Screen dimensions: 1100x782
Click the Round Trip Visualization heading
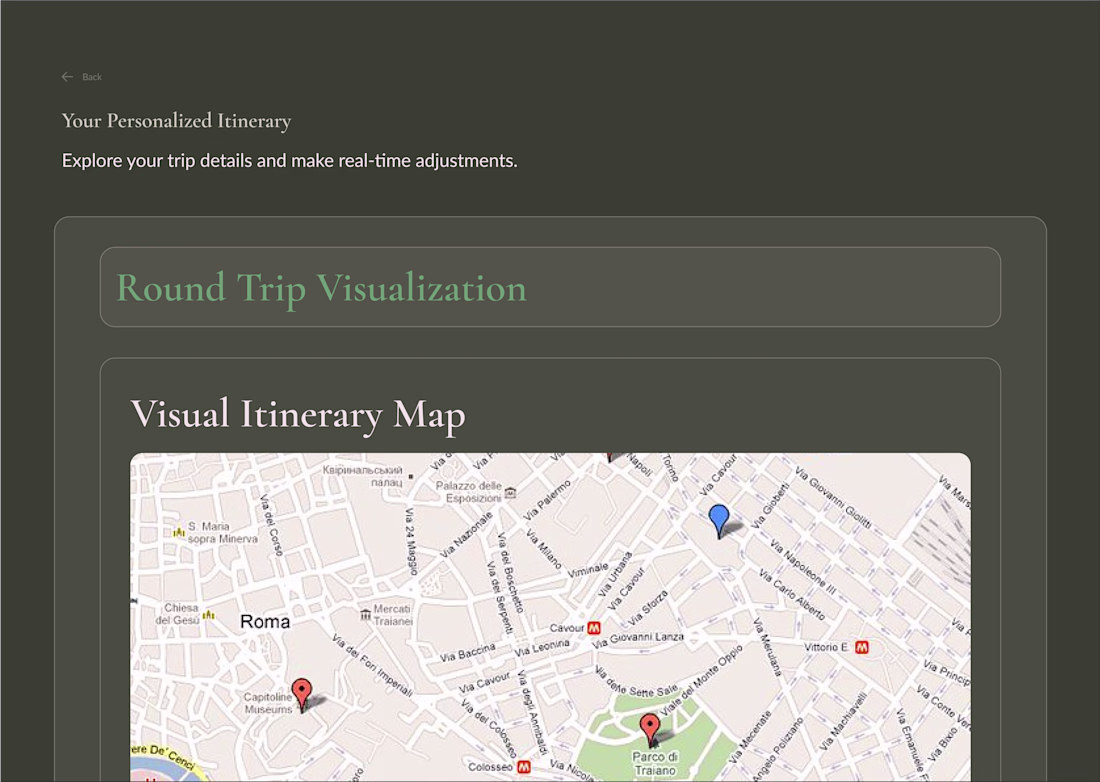click(321, 288)
